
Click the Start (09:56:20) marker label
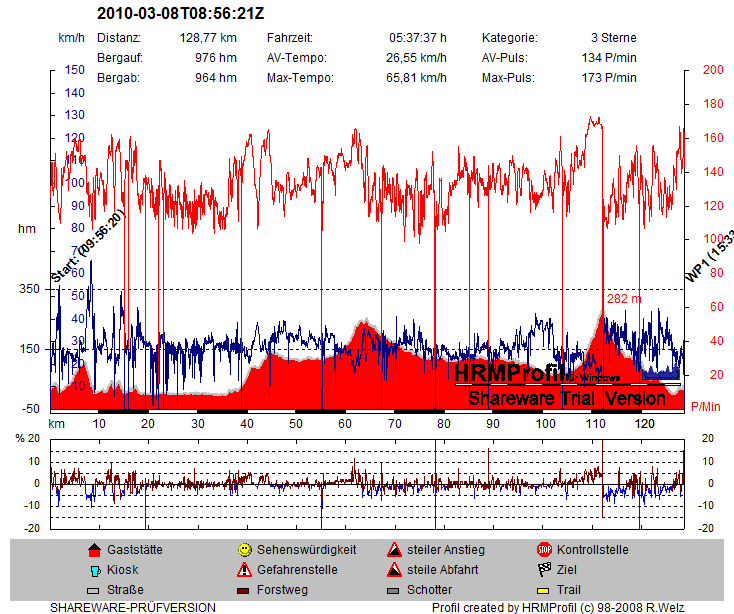pyautogui.click(x=86, y=246)
